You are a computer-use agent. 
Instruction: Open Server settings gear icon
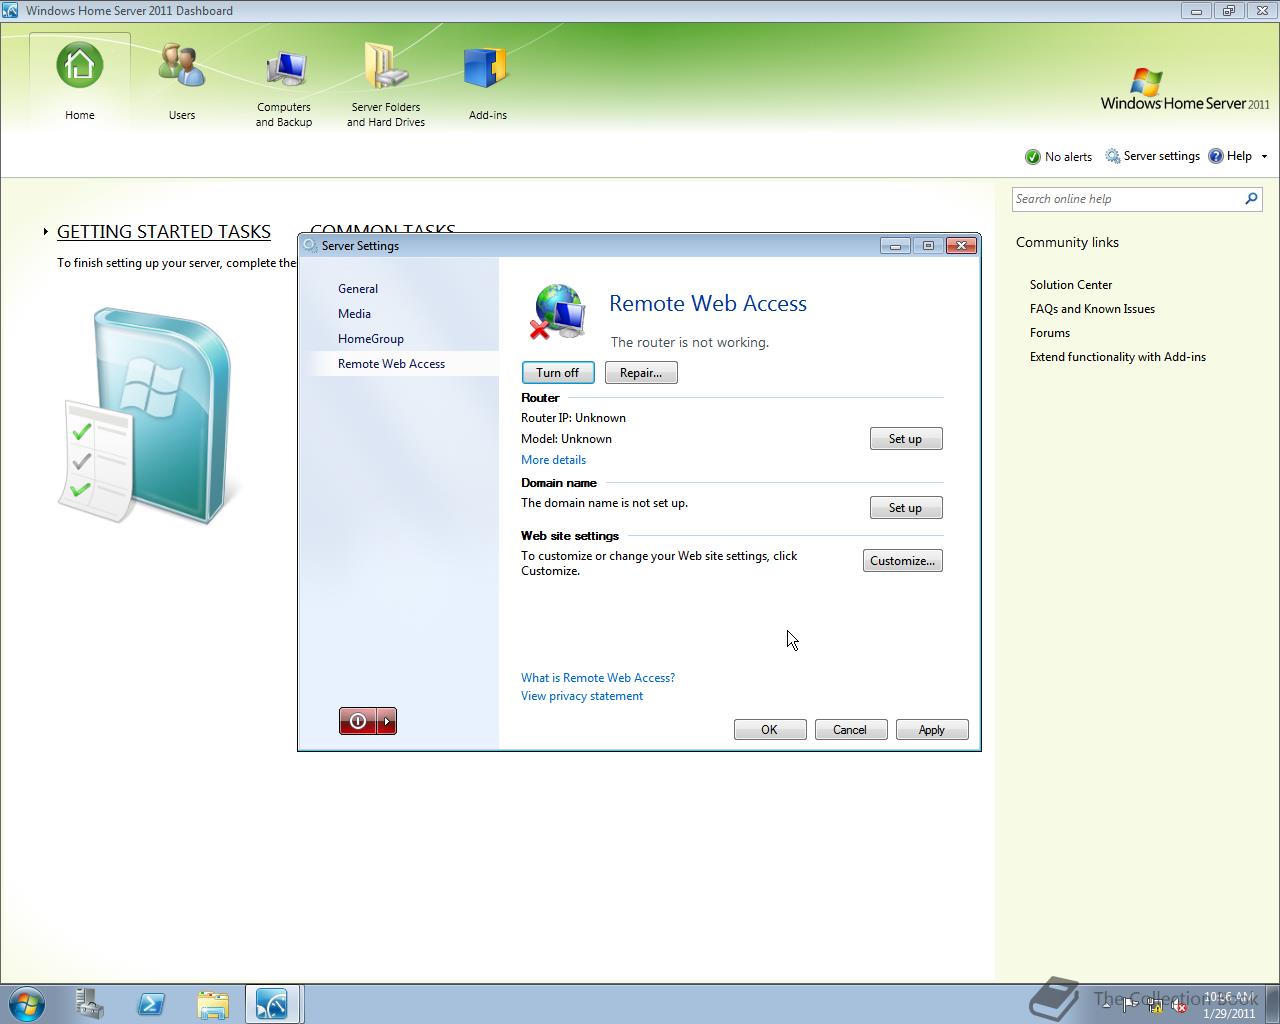(1112, 156)
